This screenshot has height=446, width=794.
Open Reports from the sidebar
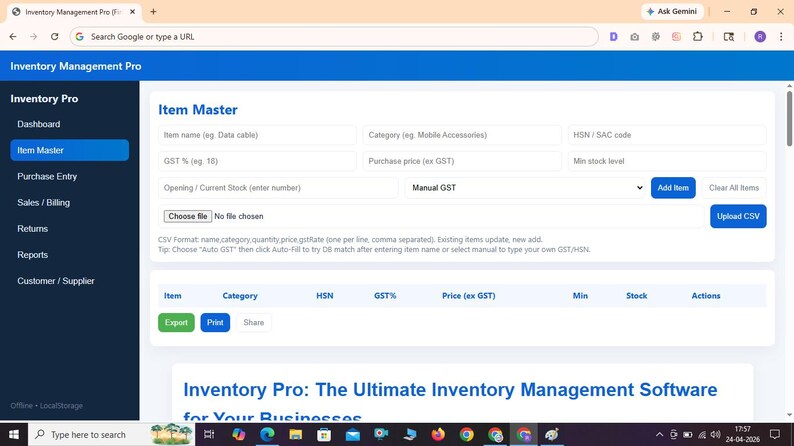pyautogui.click(x=69, y=255)
